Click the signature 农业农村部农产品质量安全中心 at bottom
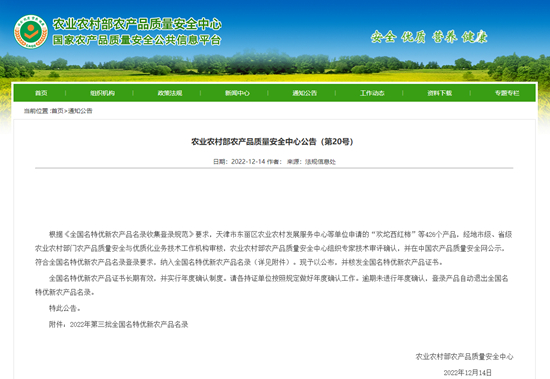Screen dimensions: 550x379 click(x=464, y=357)
